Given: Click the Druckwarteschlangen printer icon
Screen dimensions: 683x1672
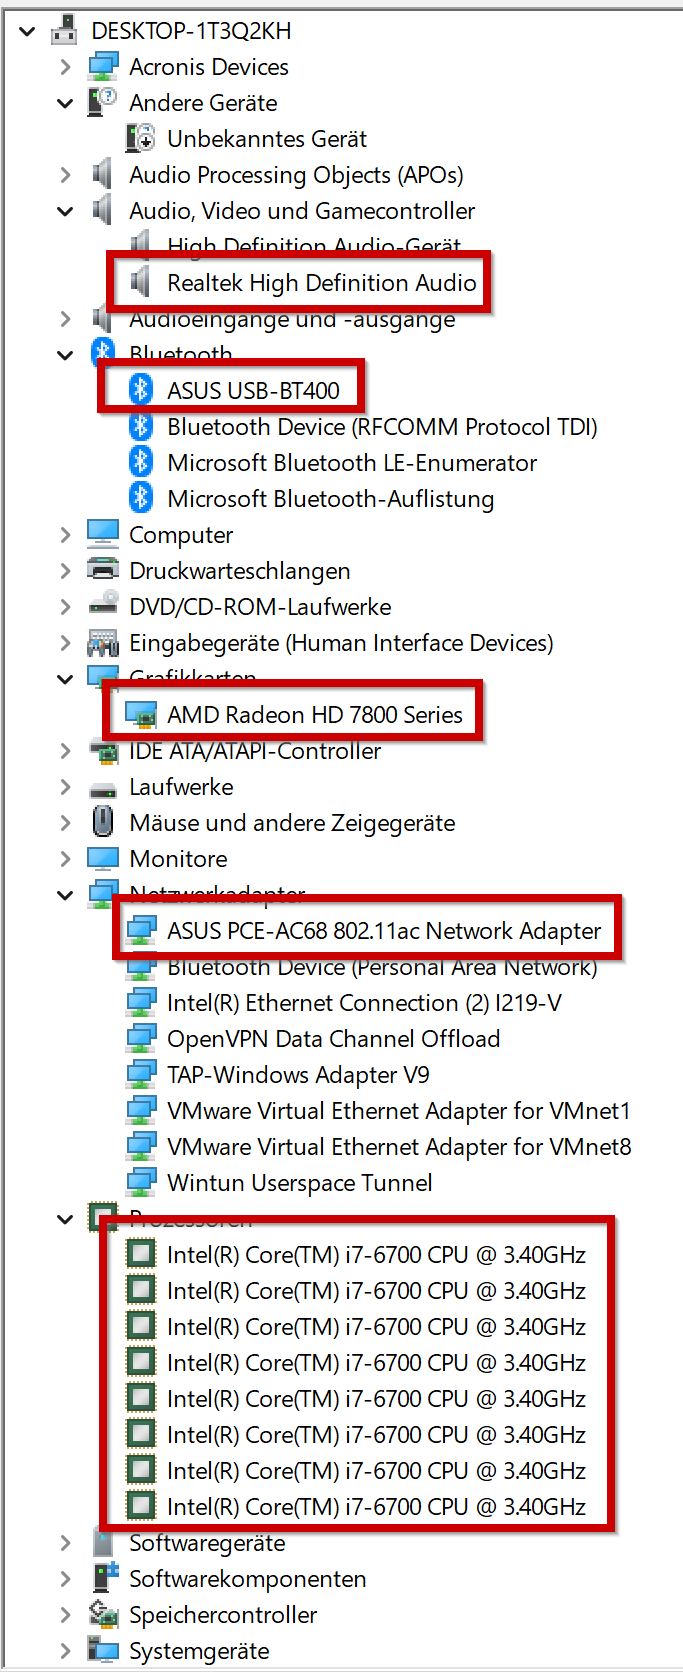Looking at the screenshot, I should [103, 571].
